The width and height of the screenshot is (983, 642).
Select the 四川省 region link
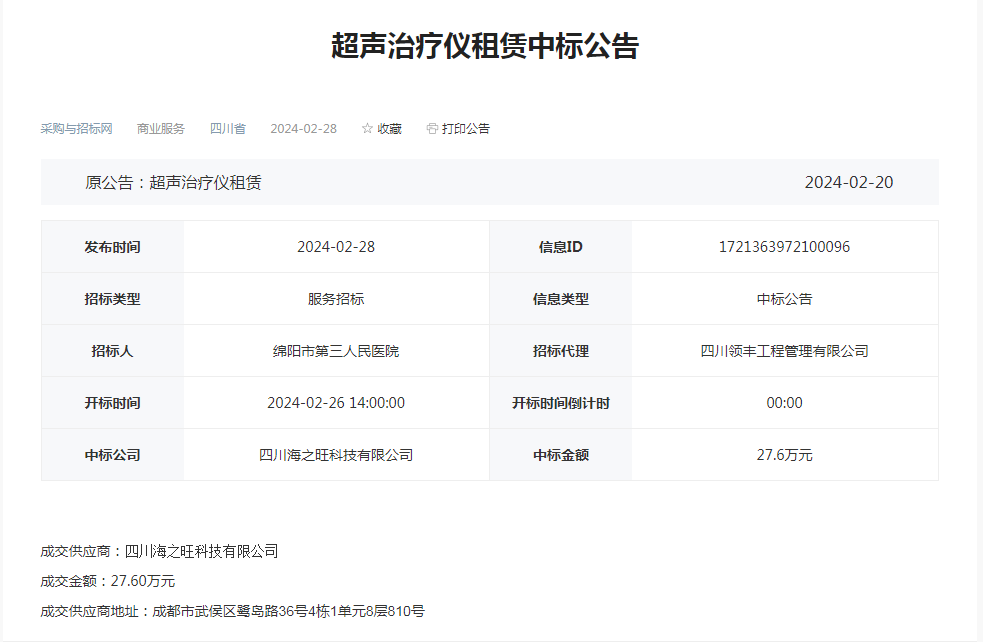point(227,129)
